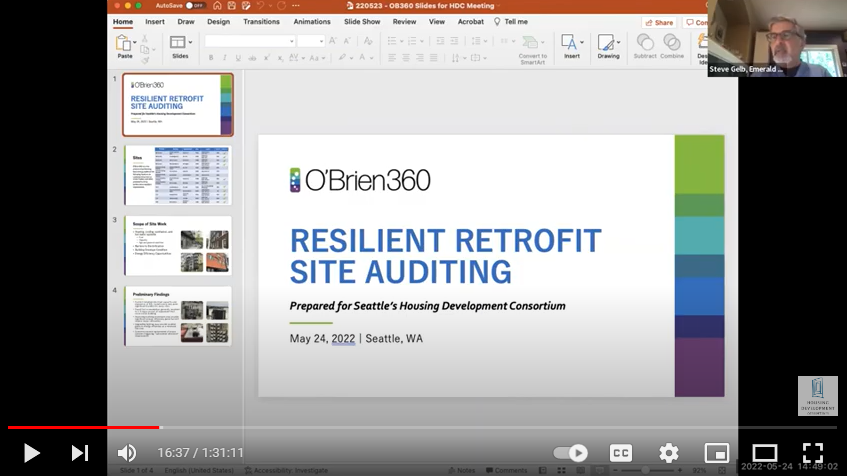Image resolution: width=847 pixels, height=476 pixels.
Task: Open the Acrobat ribbon tab
Action: point(470,22)
